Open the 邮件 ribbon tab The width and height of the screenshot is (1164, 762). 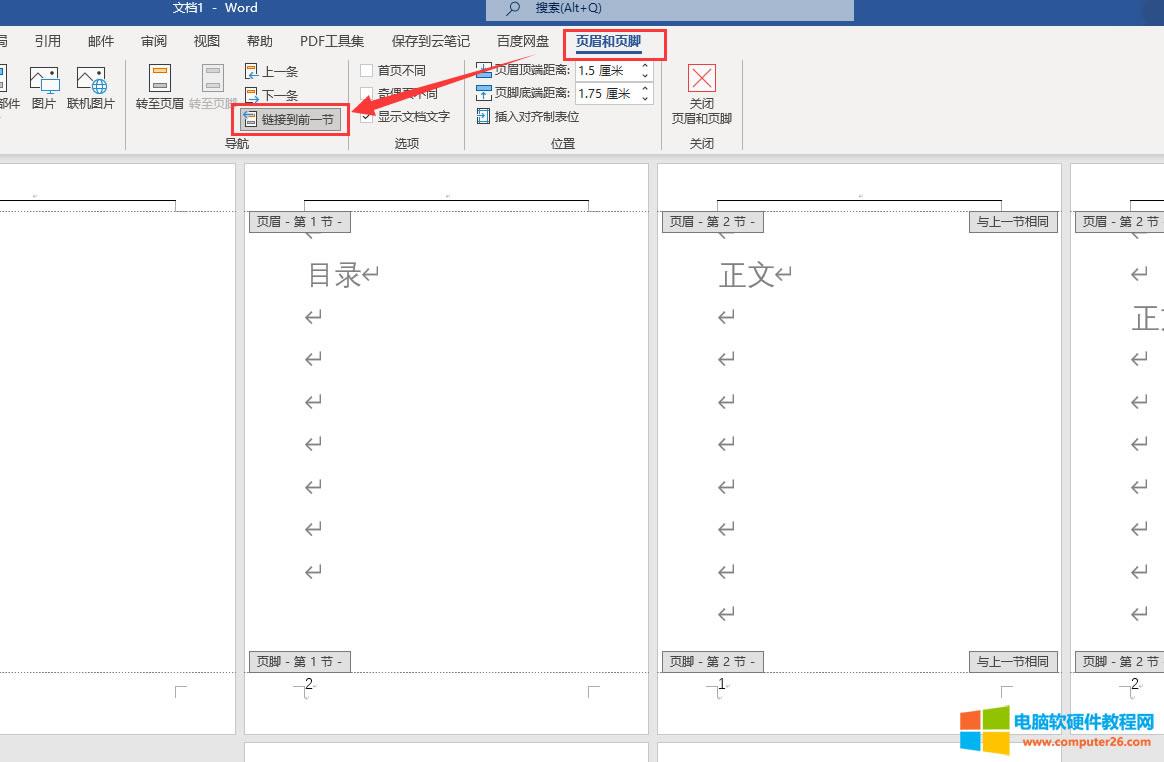101,42
